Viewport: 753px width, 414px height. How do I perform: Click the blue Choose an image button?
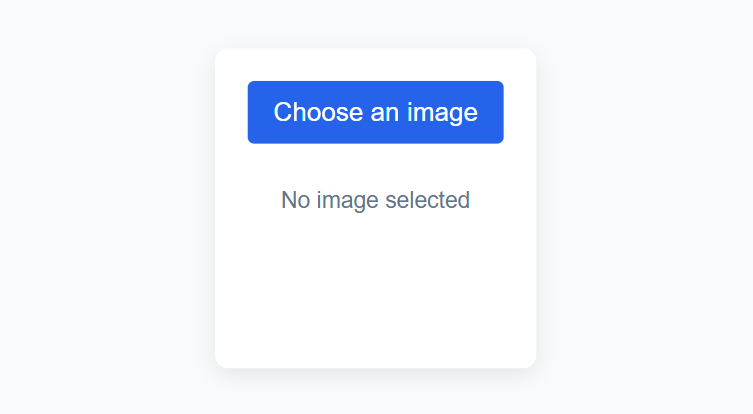[375, 112]
